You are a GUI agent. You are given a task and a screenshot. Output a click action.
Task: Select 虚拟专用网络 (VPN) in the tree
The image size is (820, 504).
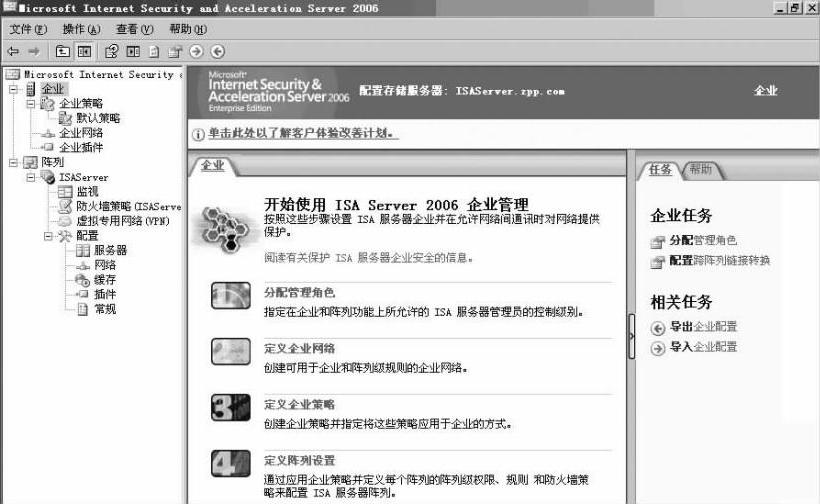123,221
